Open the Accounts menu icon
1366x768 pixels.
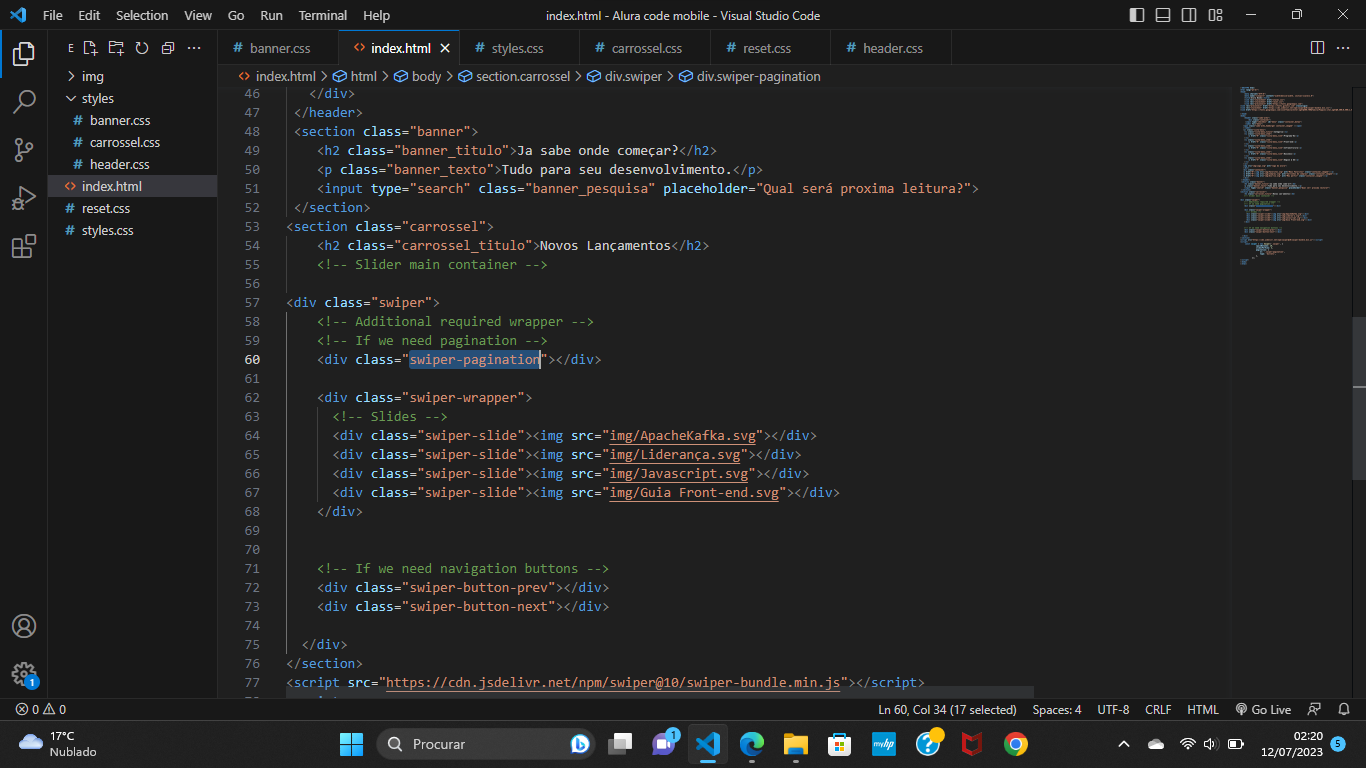click(24, 626)
